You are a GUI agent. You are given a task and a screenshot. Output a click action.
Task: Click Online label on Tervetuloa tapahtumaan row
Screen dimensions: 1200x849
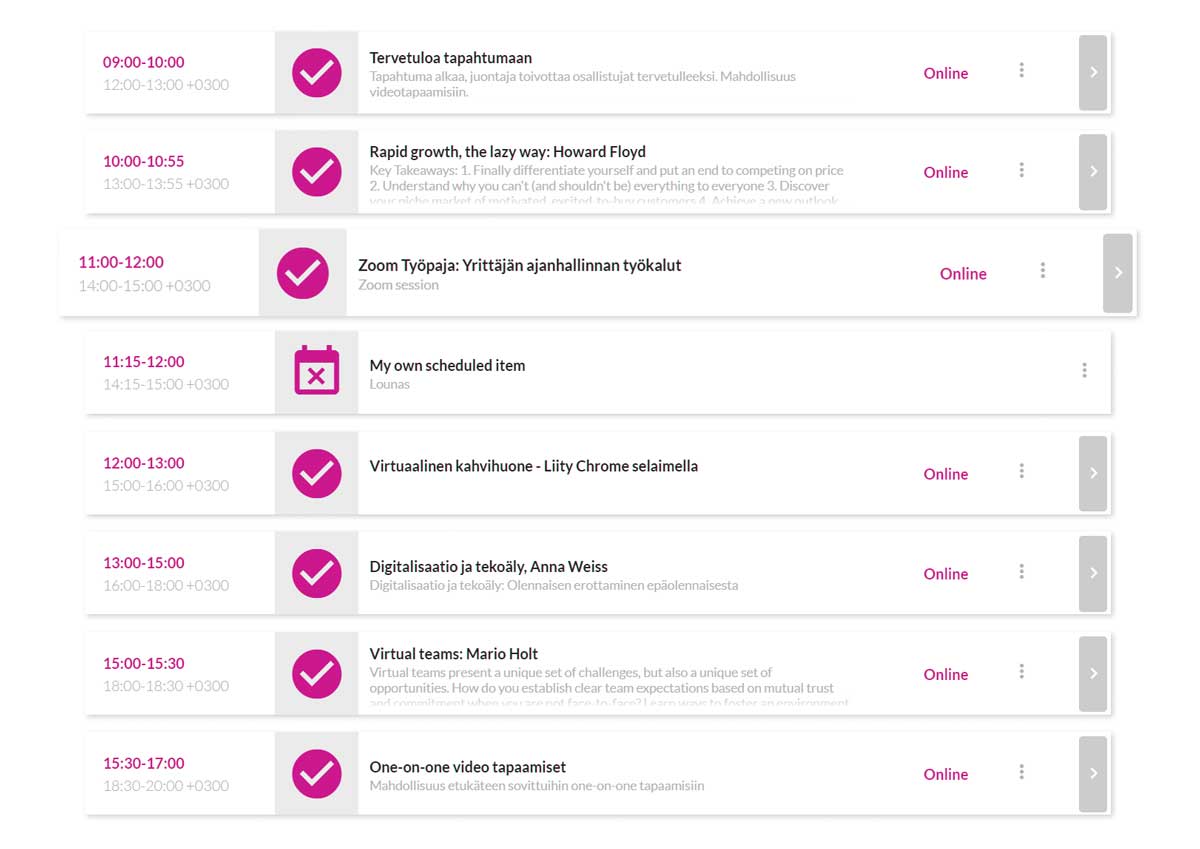pyautogui.click(x=946, y=73)
